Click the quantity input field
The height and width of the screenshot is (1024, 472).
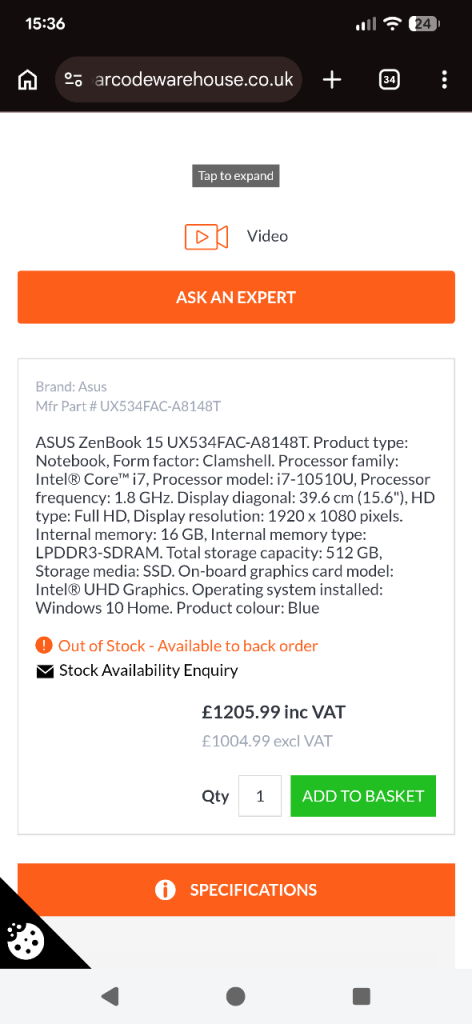(x=260, y=796)
